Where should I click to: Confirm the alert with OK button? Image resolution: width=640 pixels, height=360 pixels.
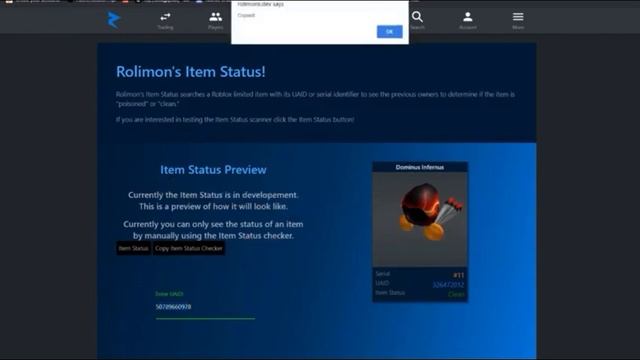coord(389,31)
